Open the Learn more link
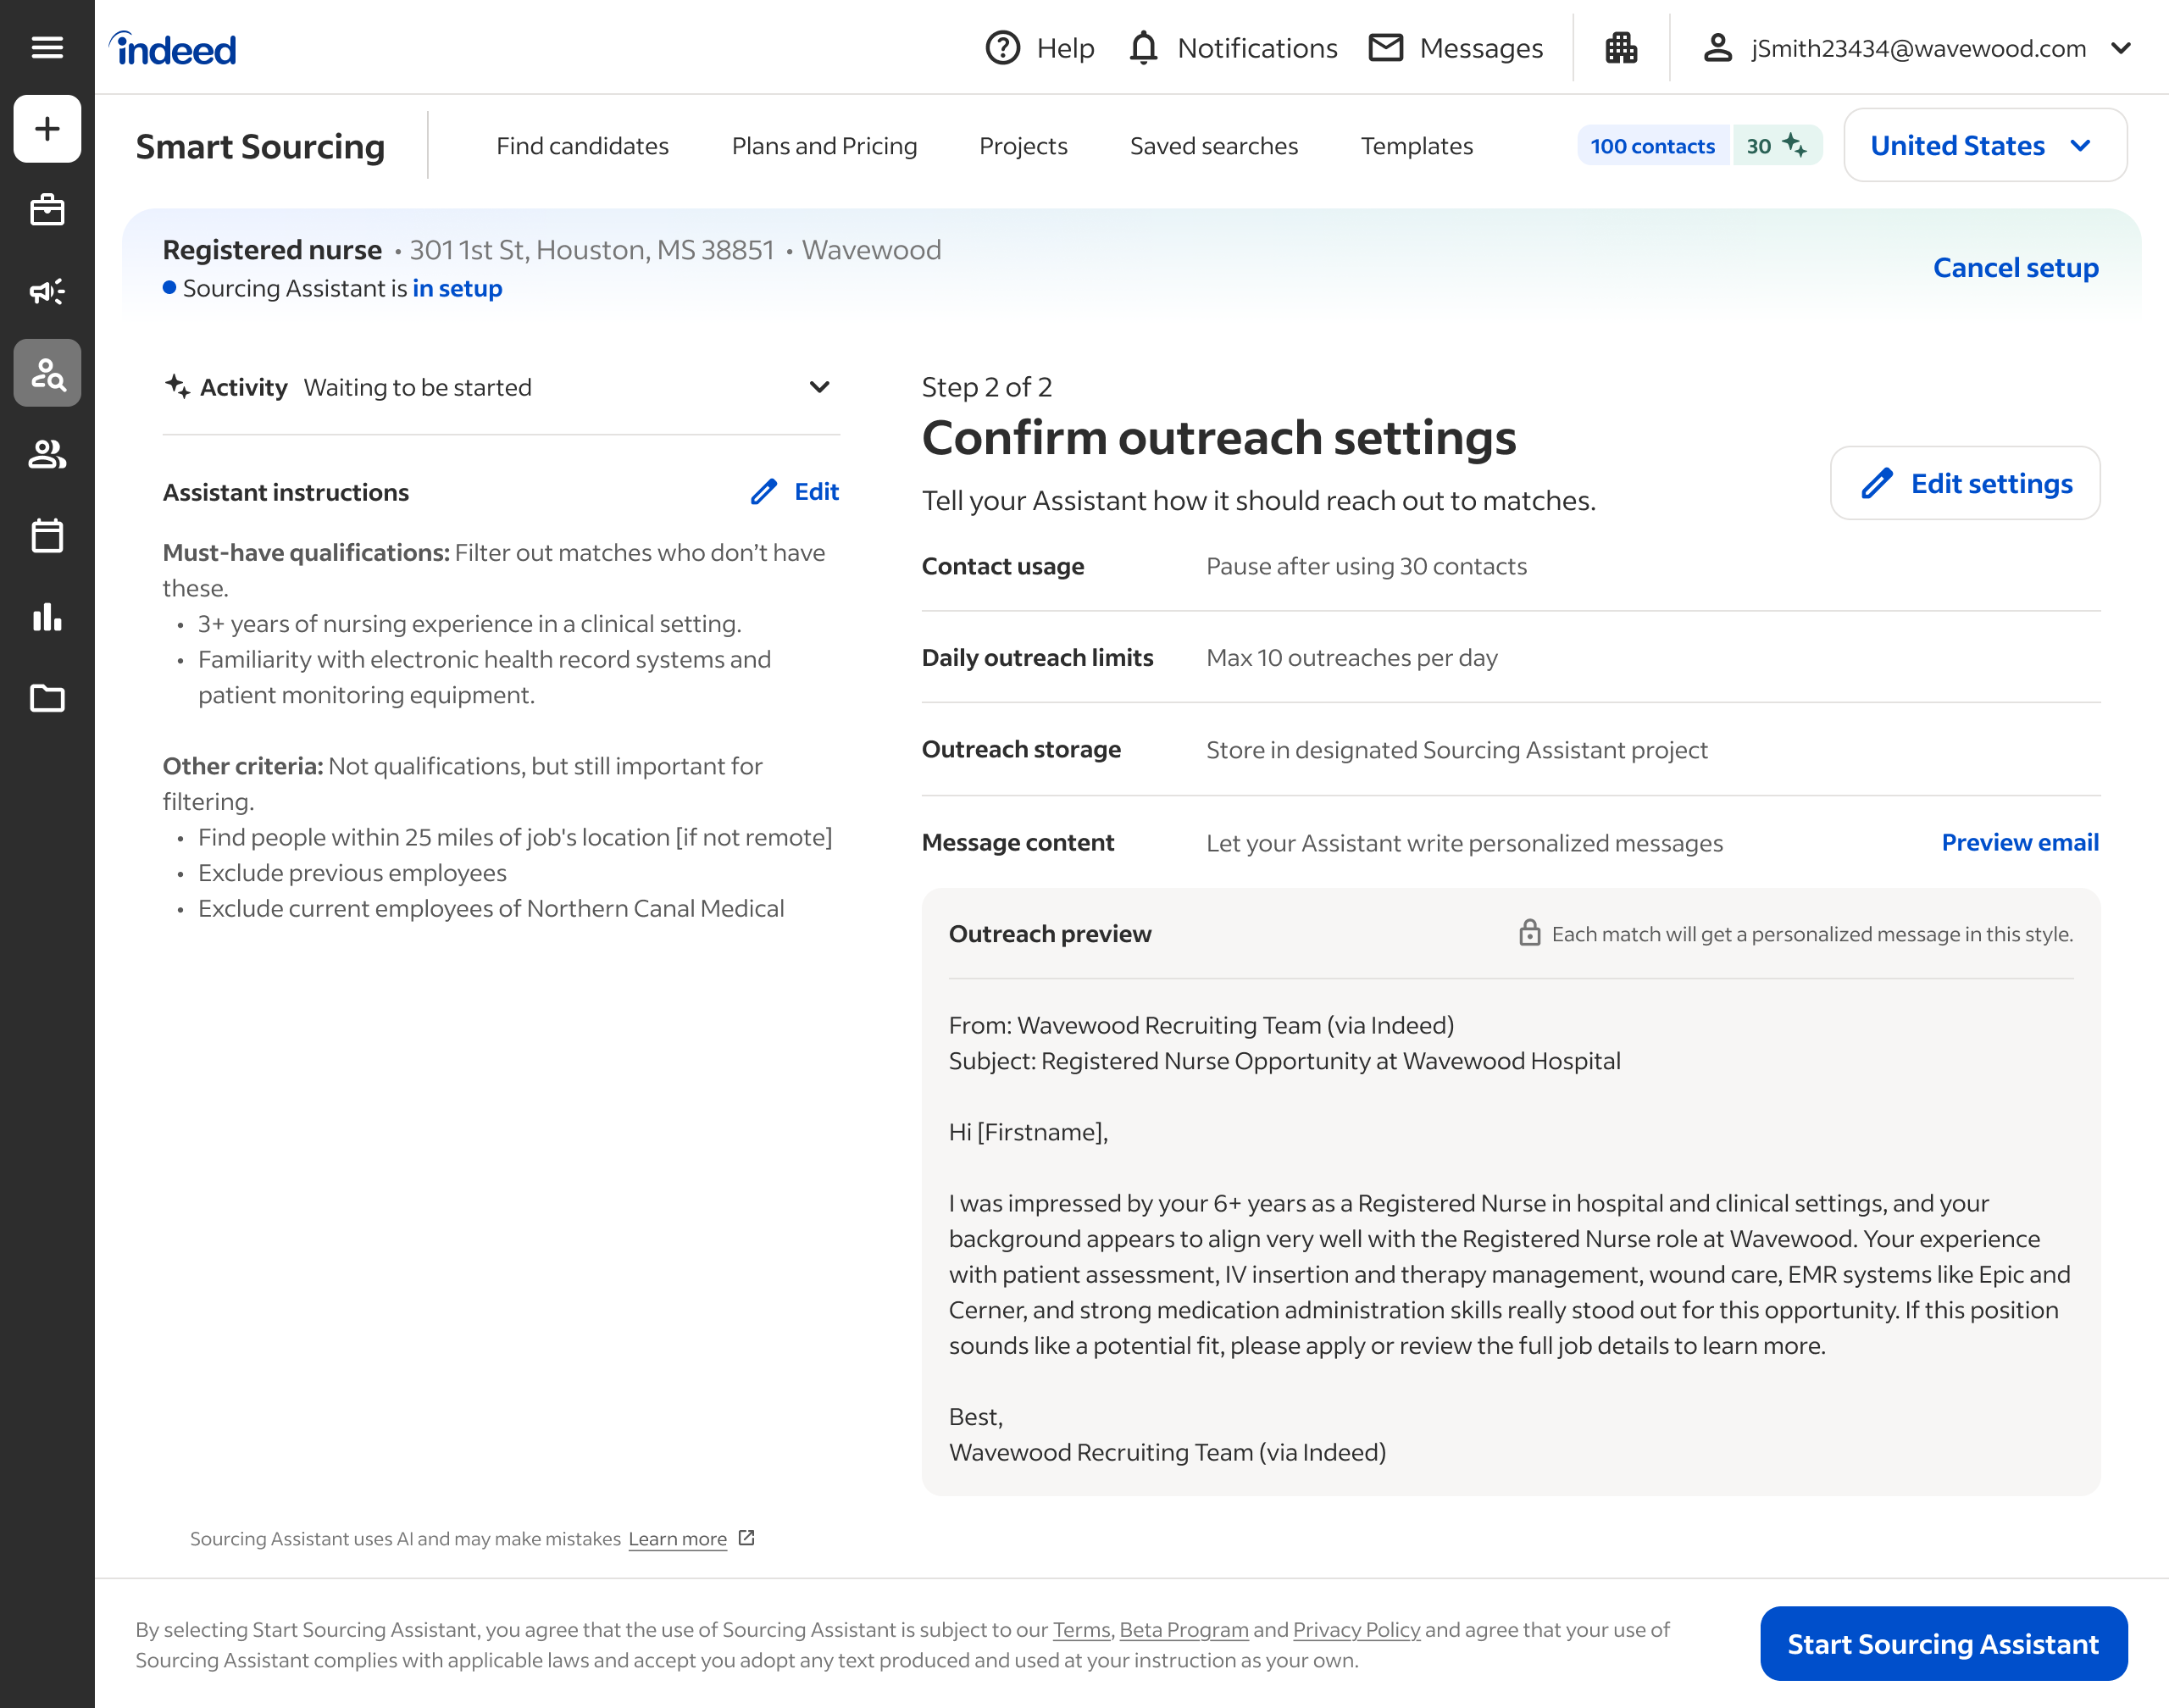Viewport: 2169px width, 1708px height. point(677,1539)
